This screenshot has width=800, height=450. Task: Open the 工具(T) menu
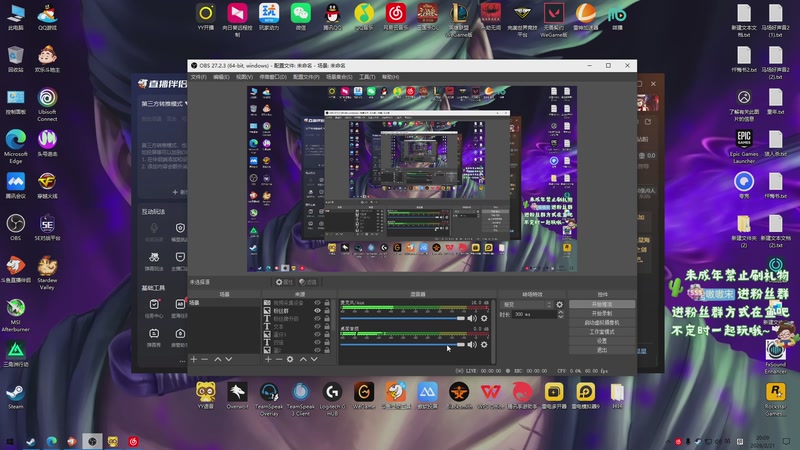click(x=367, y=77)
